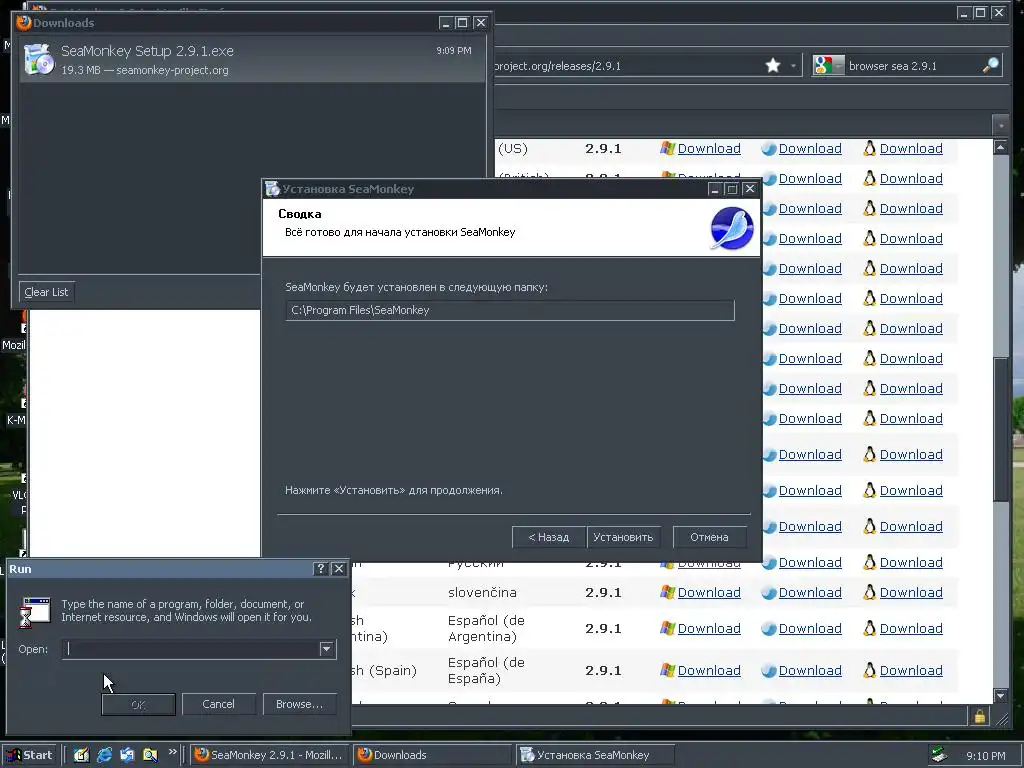Click the ? help button in the Run title bar
Image resolution: width=1024 pixels, height=768 pixels.
[320, 569]
